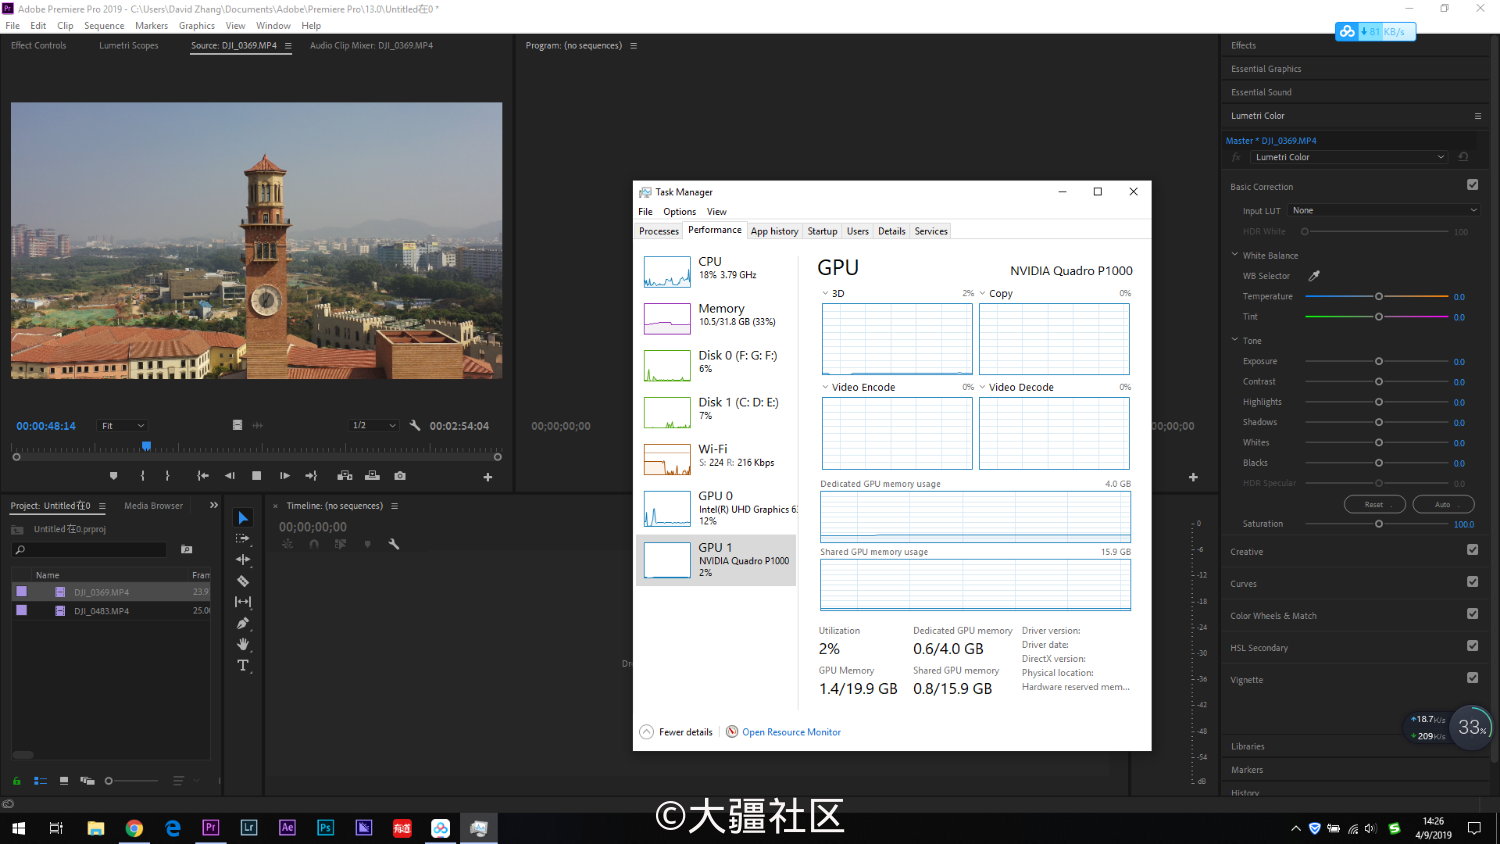
Task: Open Resource Monitor link
Action: [791, 732]
